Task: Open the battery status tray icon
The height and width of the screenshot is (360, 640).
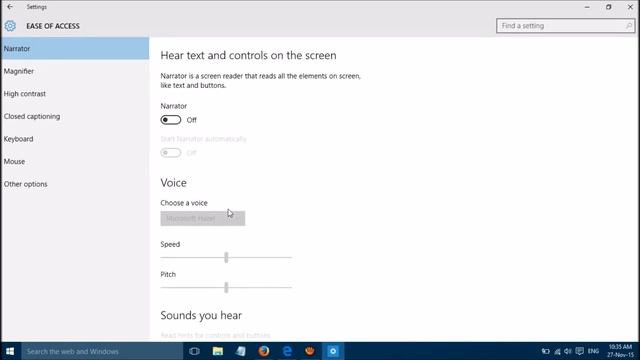Action: click(546, 351)
